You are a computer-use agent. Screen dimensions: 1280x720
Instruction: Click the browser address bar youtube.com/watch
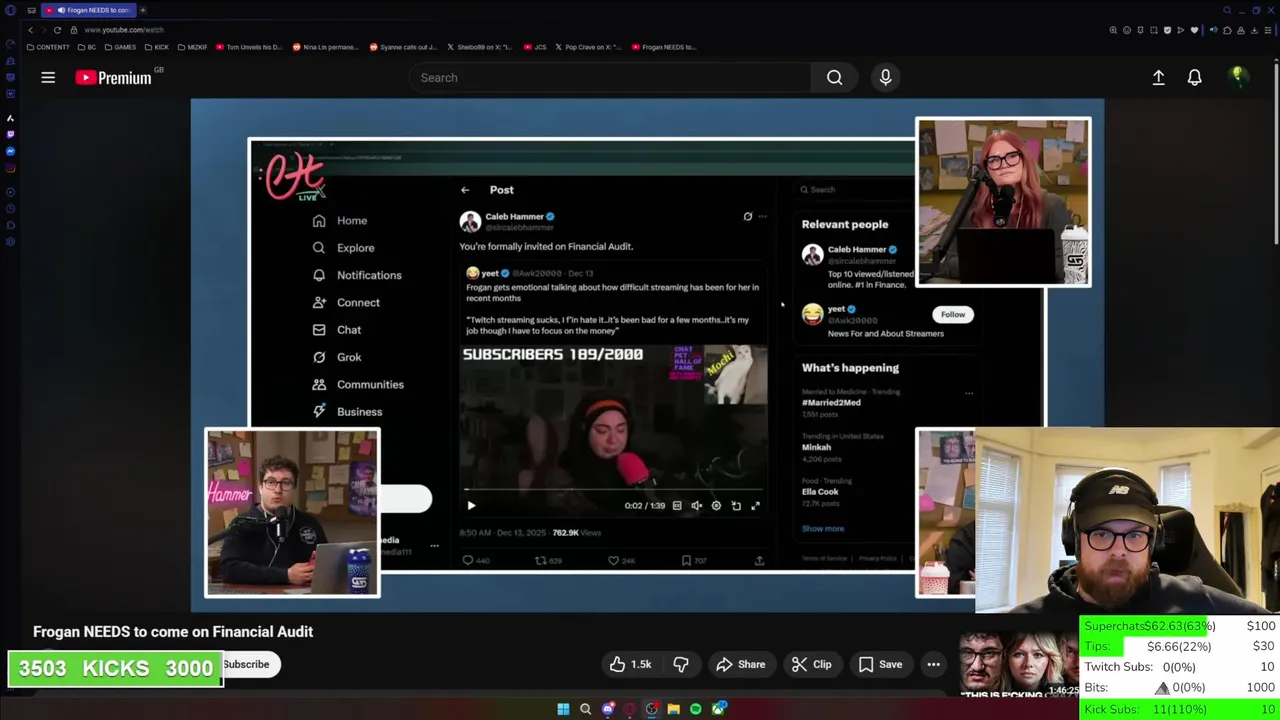(x=124, y=30)
